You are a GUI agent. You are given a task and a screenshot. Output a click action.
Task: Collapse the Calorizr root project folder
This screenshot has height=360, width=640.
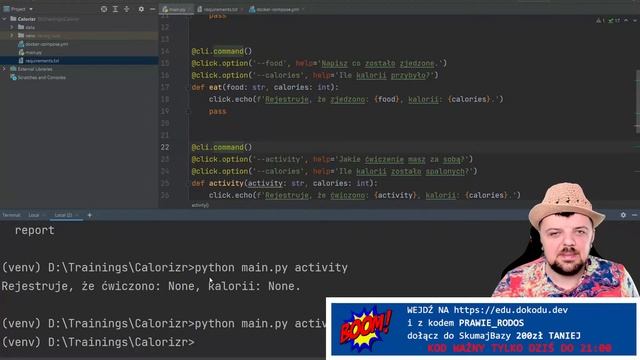4,19
